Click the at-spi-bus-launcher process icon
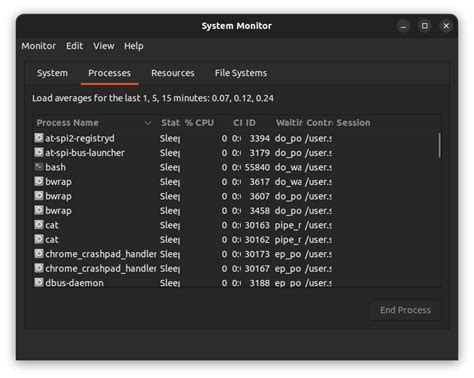Viewport: 474px width, 378px height. [x=39, y=152]
